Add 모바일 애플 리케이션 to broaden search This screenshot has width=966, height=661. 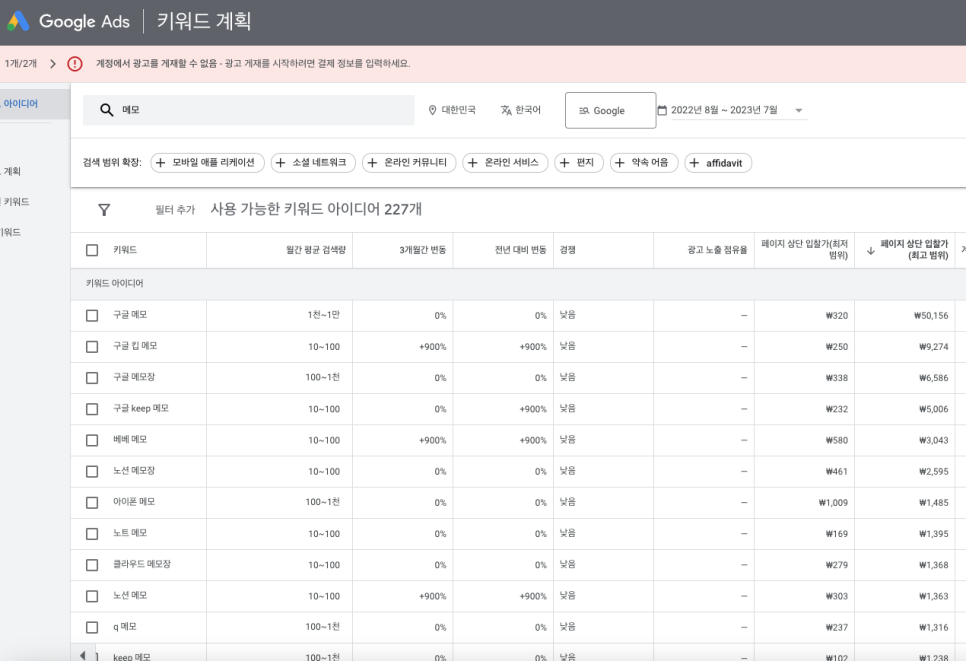click(x=207, y=163)
